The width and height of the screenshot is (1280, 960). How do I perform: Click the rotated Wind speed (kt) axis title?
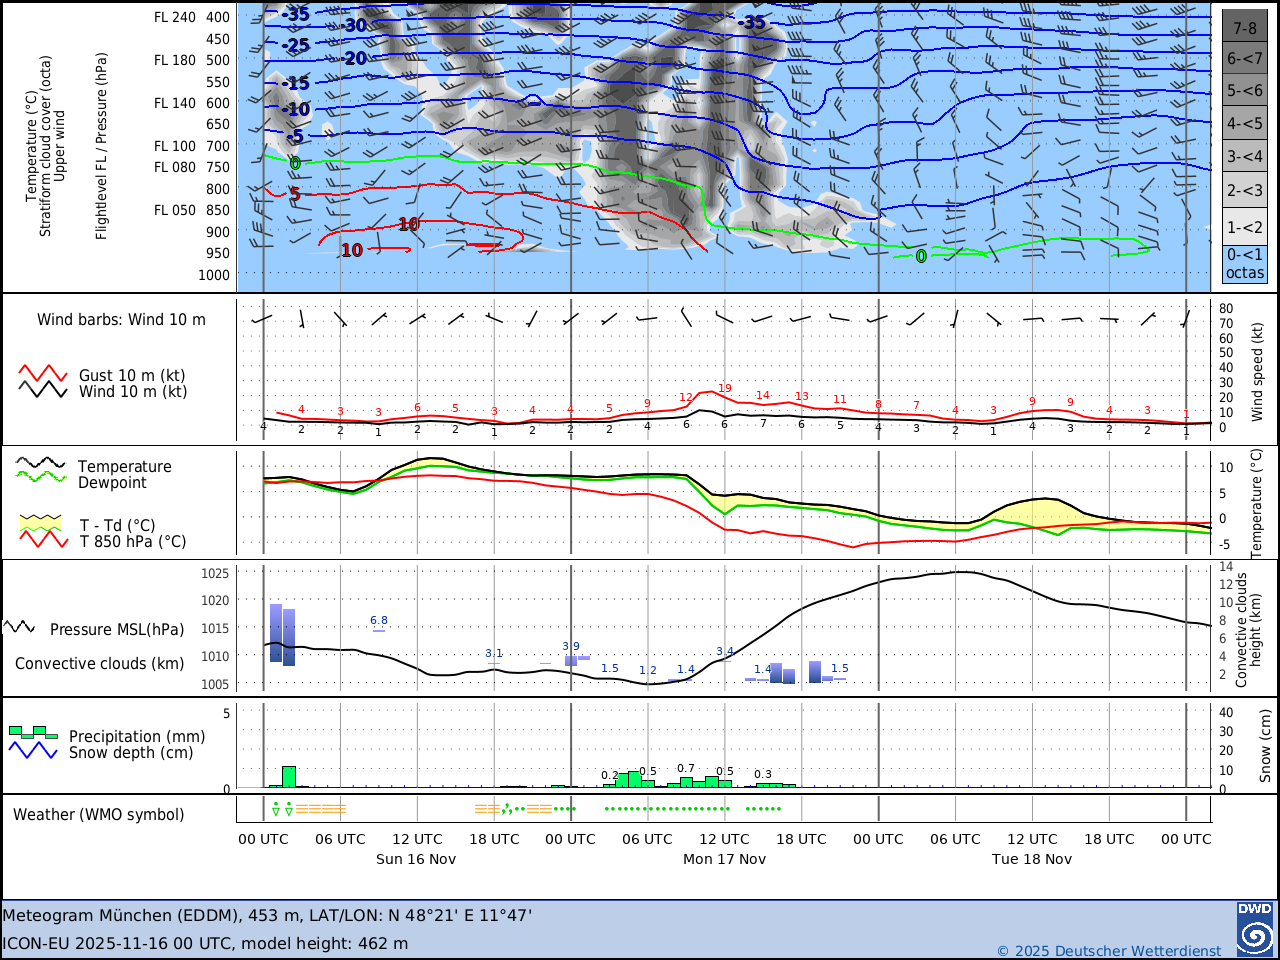tap(1257, 371)
